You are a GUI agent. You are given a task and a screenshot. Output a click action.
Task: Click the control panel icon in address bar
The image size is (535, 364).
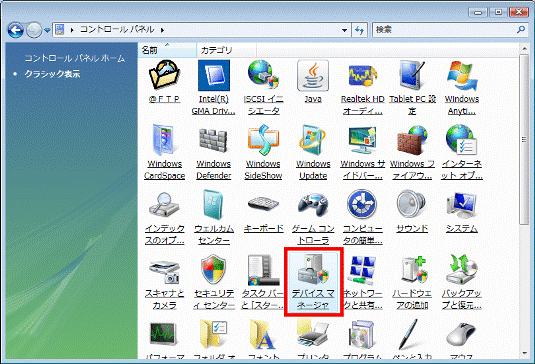tap(60, 30)
